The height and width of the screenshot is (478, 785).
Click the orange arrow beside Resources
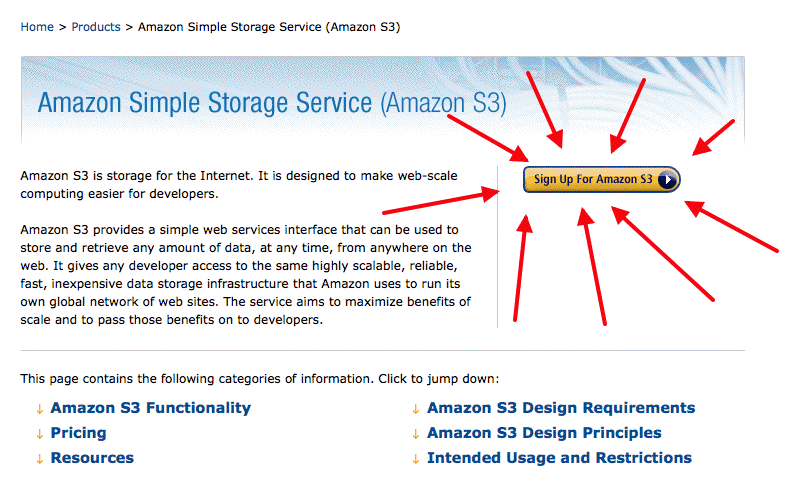(x=40, y=459)
